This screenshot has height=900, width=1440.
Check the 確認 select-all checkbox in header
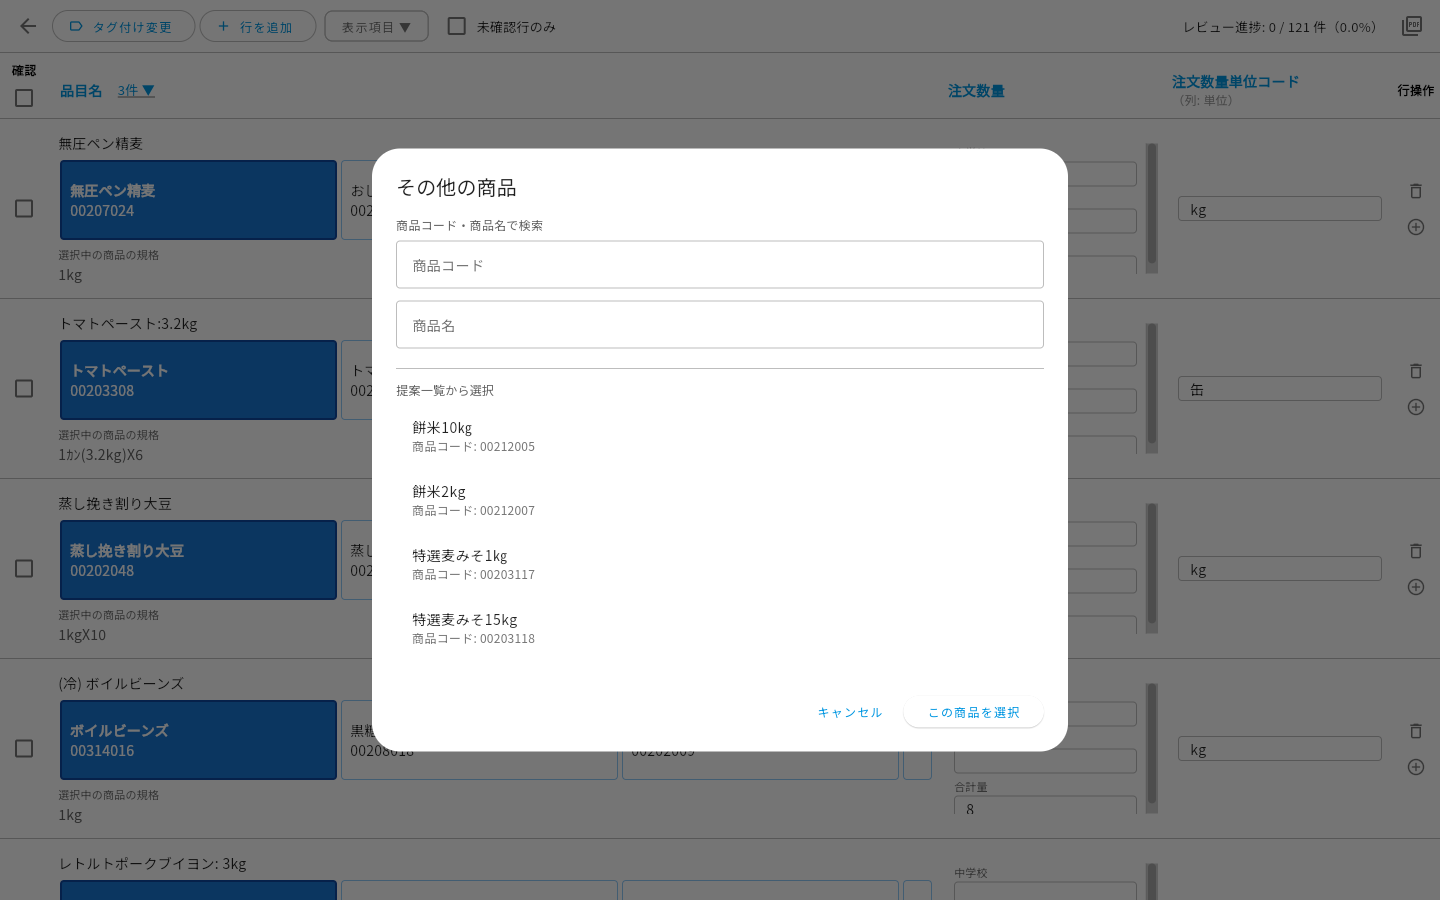click(x=24, y=98)
